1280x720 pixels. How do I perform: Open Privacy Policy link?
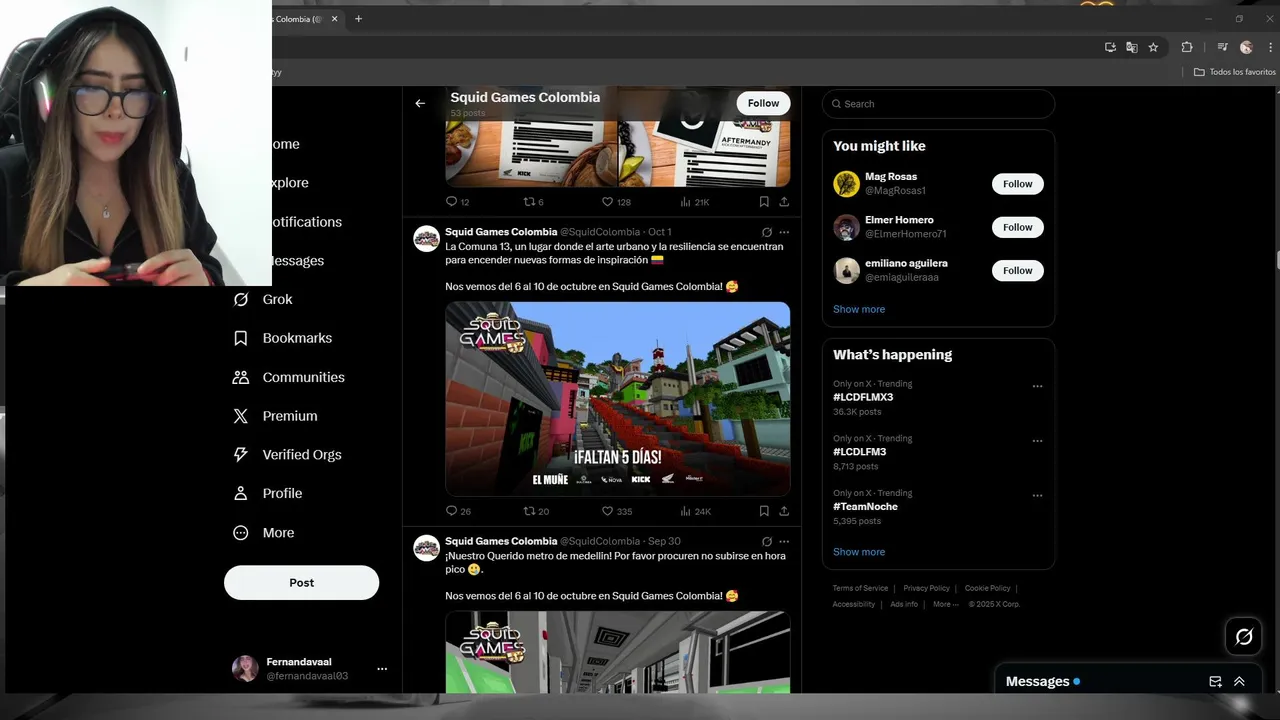click(x=926, y=588)
